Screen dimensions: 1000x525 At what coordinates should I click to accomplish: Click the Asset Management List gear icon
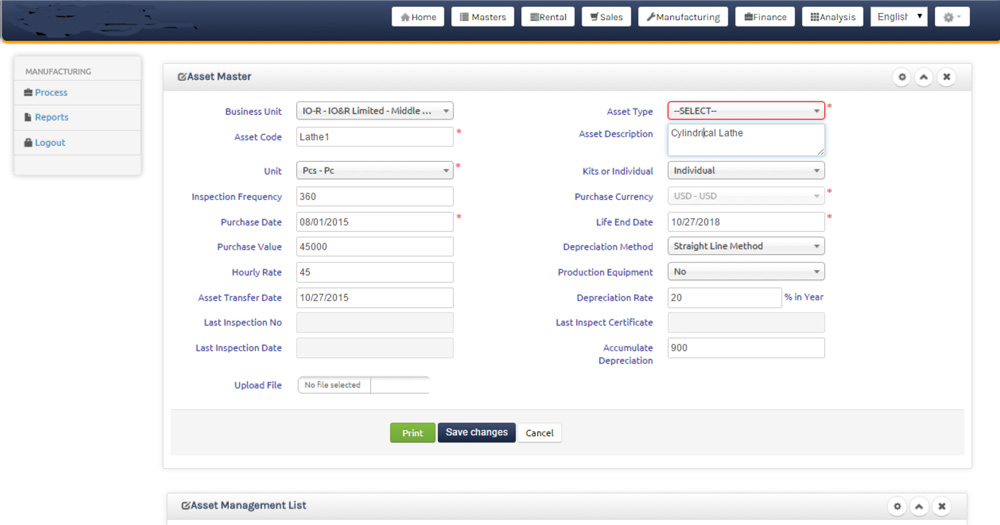coord(897,506)
